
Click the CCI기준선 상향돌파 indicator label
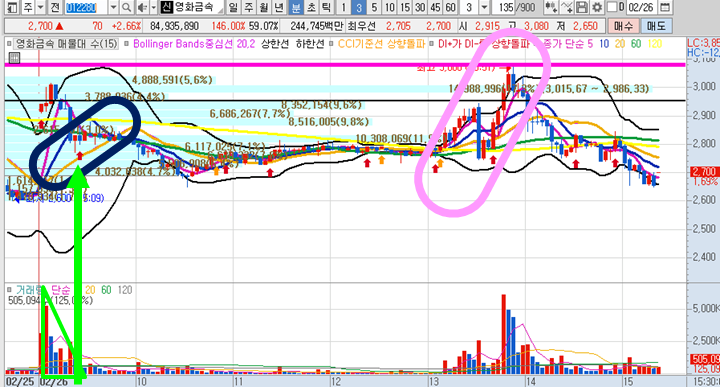(382, 44)
